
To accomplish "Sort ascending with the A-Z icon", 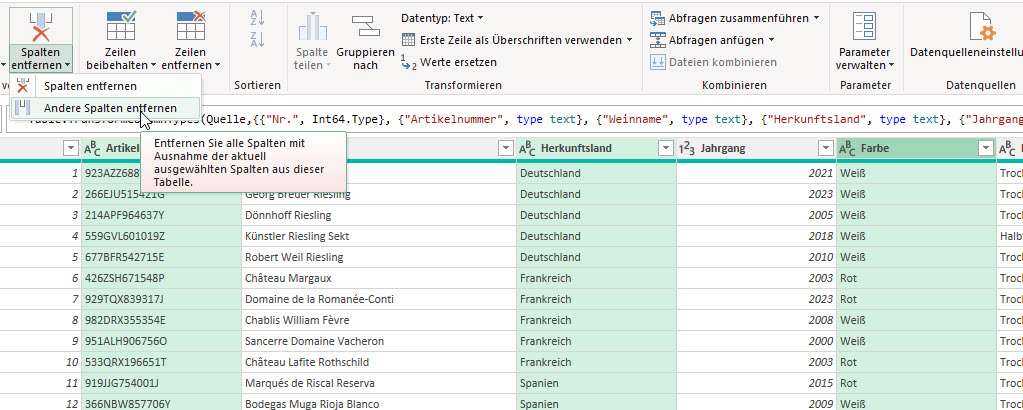I will click(257, 18).
